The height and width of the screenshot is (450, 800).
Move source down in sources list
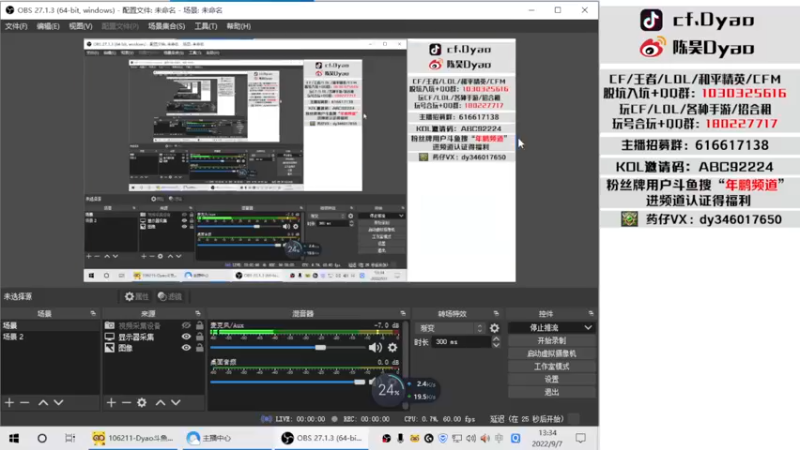click(x=176, y=403)
